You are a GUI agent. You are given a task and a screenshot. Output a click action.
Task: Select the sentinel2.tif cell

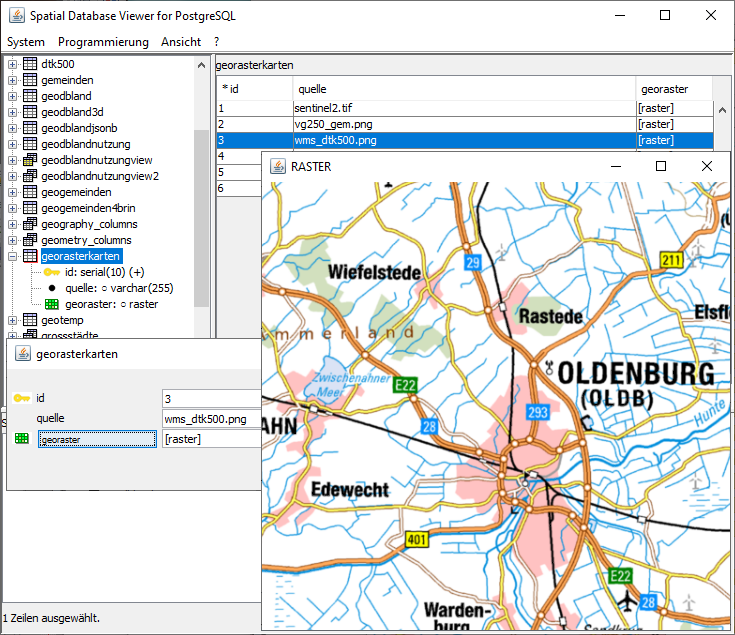click(x=465, y=108)
